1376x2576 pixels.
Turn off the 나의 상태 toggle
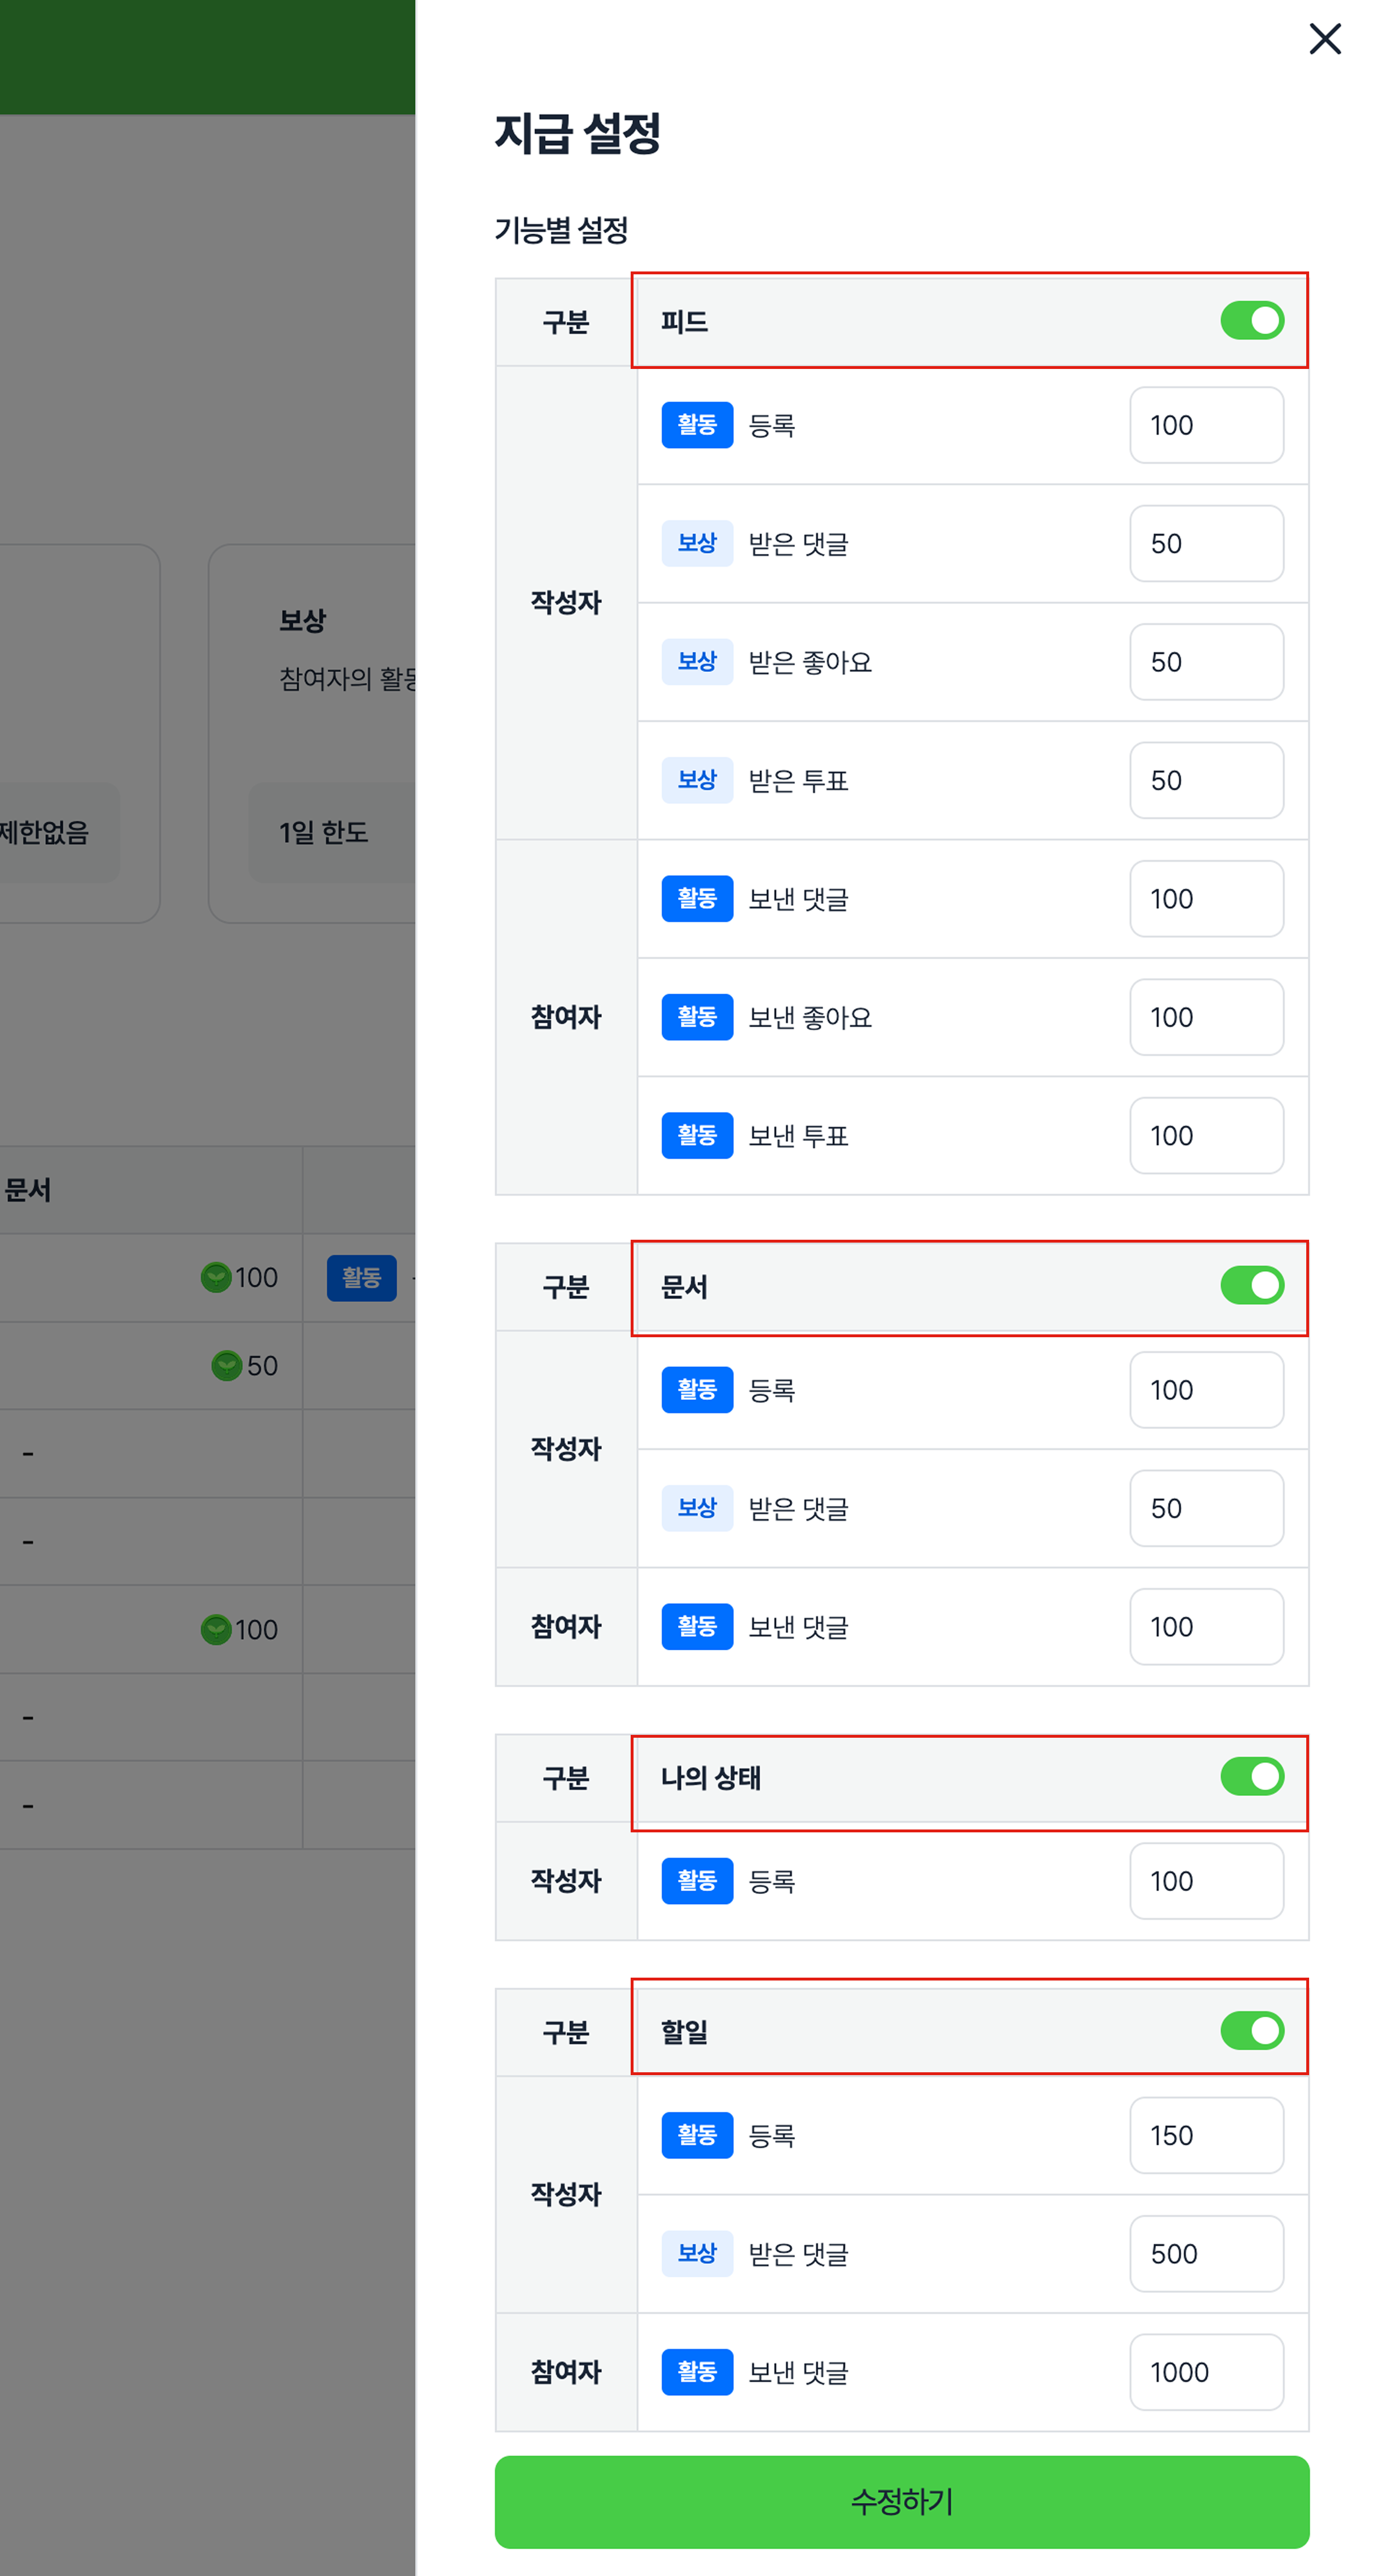pyautogui.click(x=1251, y=1776)
